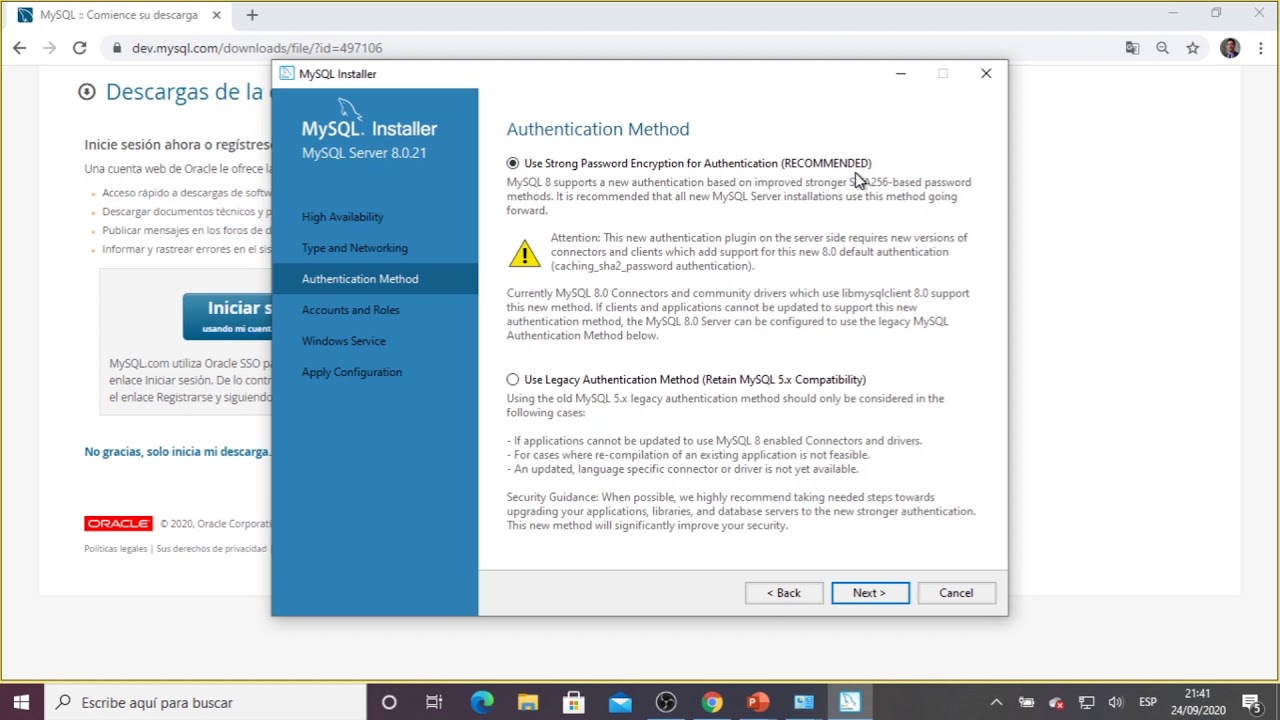Click the Authentication Method heading text
The height and width of the screenshot is (720, 1280).
pyautogui.click(x=598, y=129)
